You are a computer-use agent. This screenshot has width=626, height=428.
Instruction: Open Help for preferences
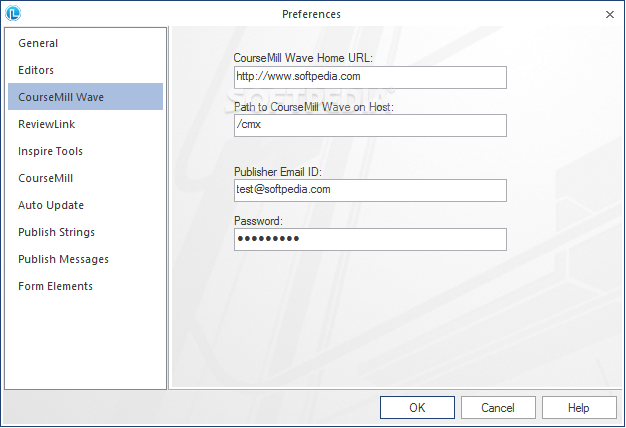(x=579, y=408)
